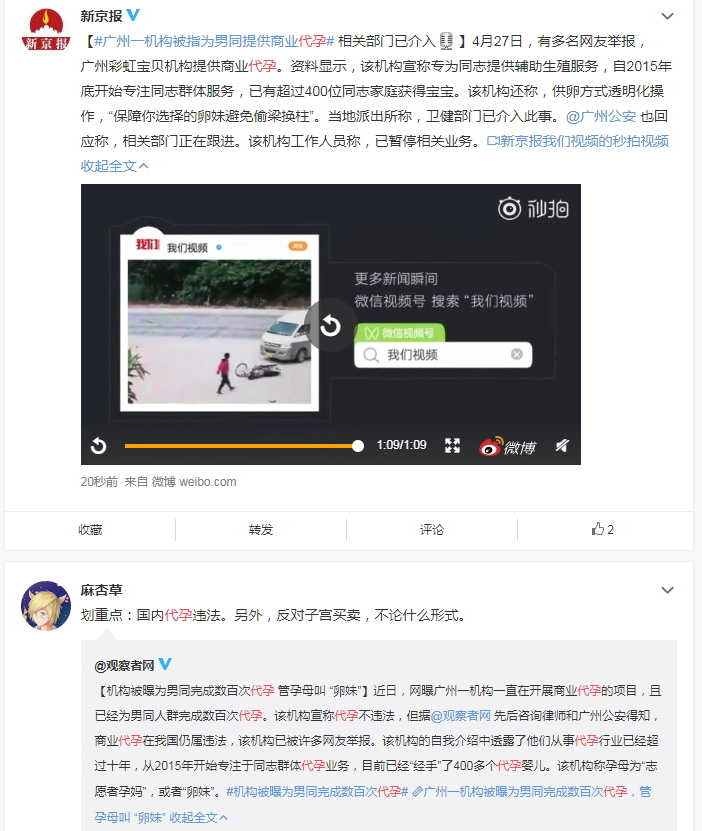702x831 pixels.
Task: Collapse the 新京报 post with 收起全文
Action: [114, 166]
